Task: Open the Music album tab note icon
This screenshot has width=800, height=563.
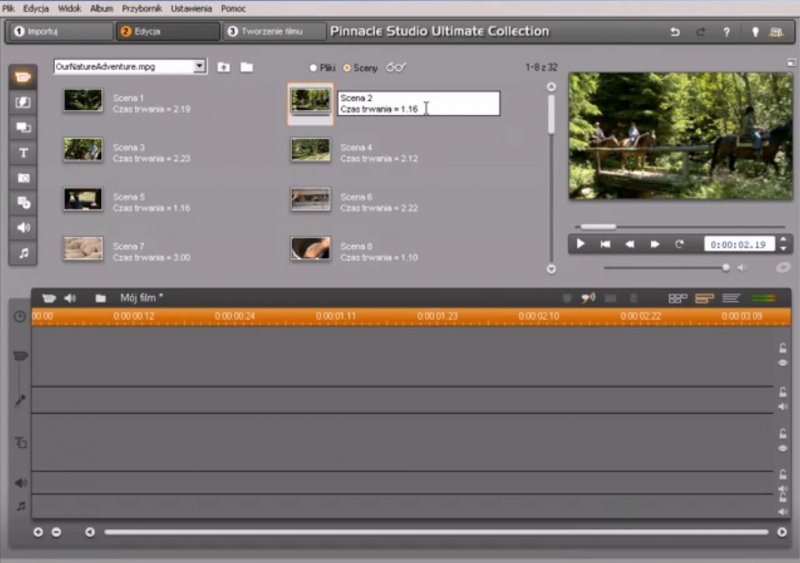Action: point(23,253)
